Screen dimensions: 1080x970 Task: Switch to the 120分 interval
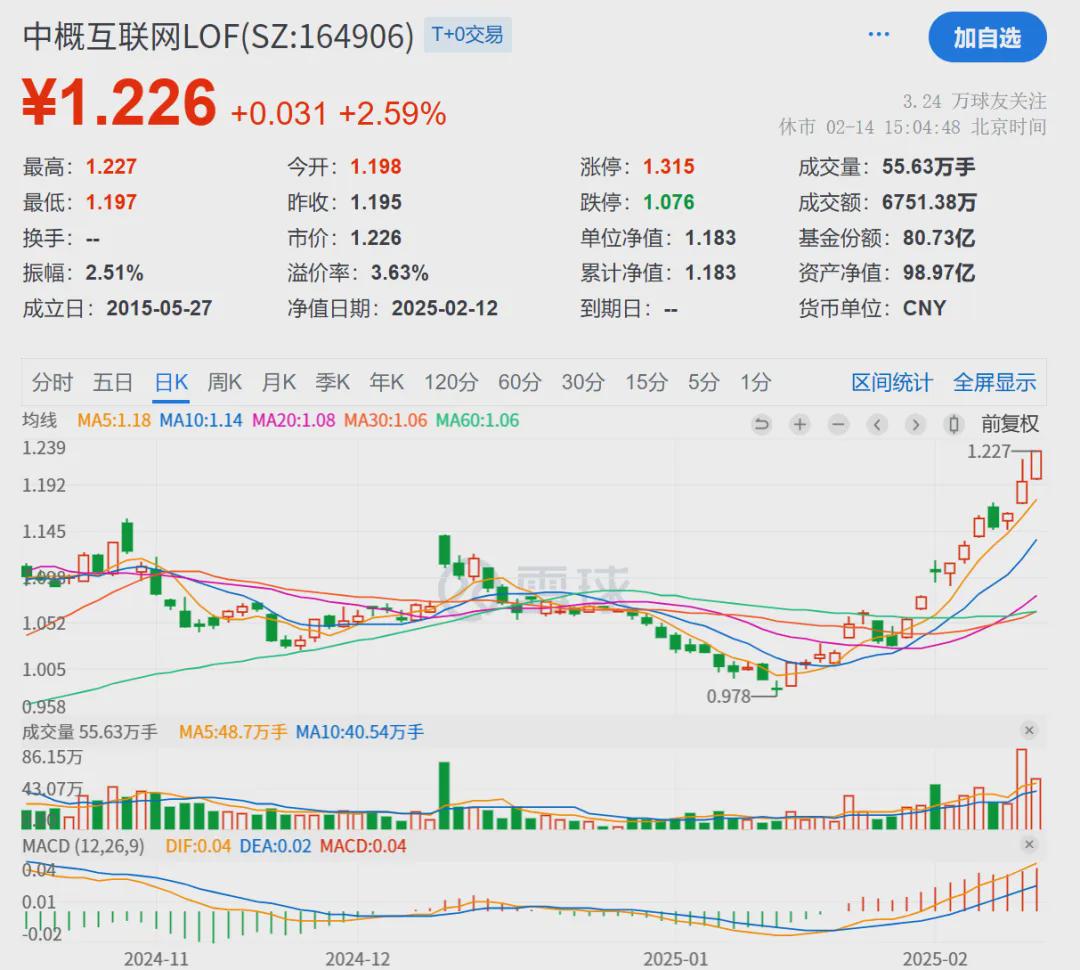coord(450,382)
